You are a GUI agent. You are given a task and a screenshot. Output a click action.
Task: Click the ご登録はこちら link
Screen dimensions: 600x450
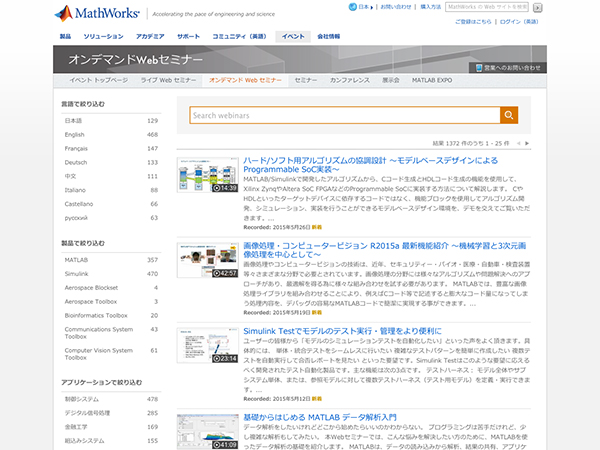pos(473,22)
